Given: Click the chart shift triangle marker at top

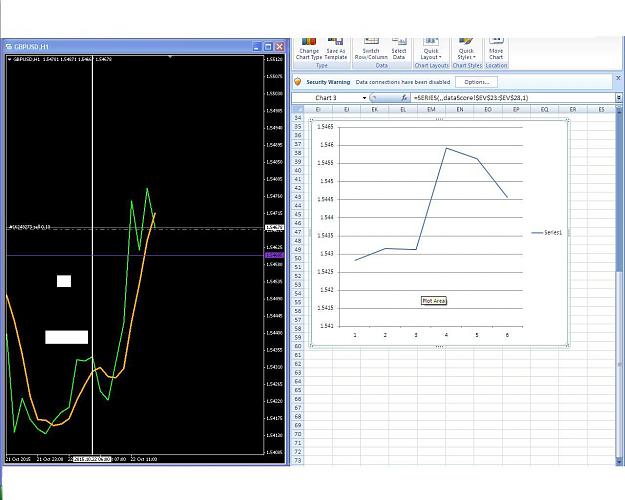Looking at the screenshot, I should 170,57.
